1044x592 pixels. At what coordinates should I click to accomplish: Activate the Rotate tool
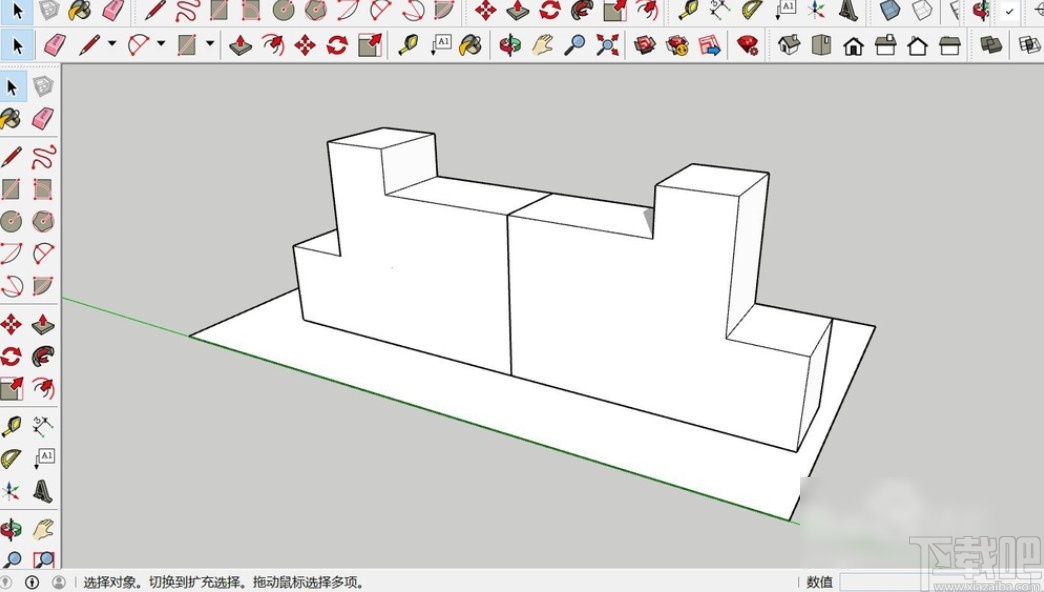(340, 45)
